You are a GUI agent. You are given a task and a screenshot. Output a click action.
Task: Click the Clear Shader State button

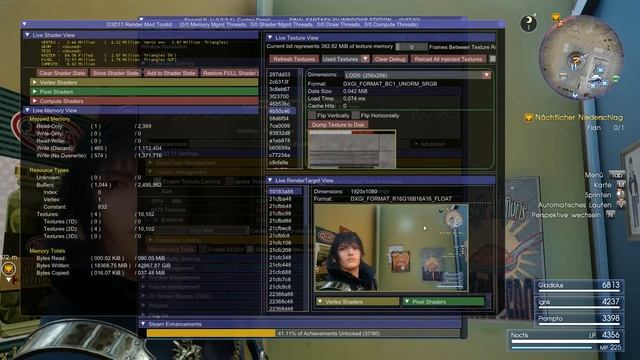[62, 73]
